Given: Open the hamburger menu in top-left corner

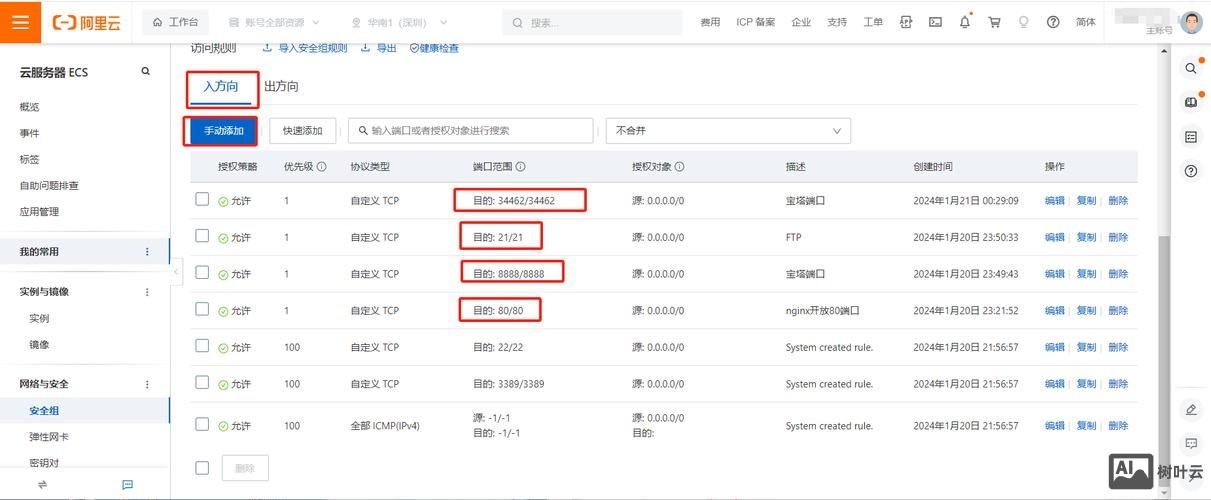Looking at the screenshot, I should click(x=20, y=21).
